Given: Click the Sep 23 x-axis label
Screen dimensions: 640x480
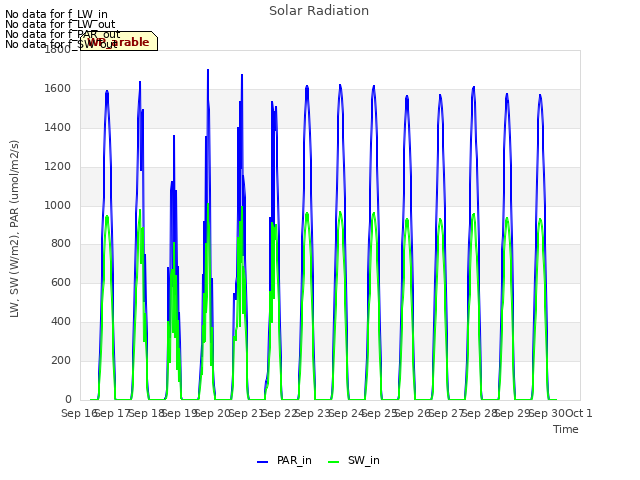Looking at the screenshot, I should pyautogui.click(x=313, y=413).
